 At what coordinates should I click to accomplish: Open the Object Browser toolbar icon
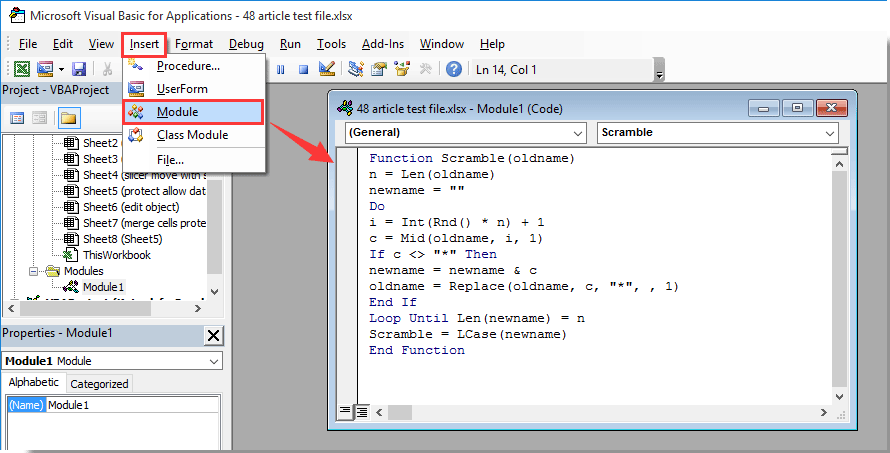click(x=402, y=69)
